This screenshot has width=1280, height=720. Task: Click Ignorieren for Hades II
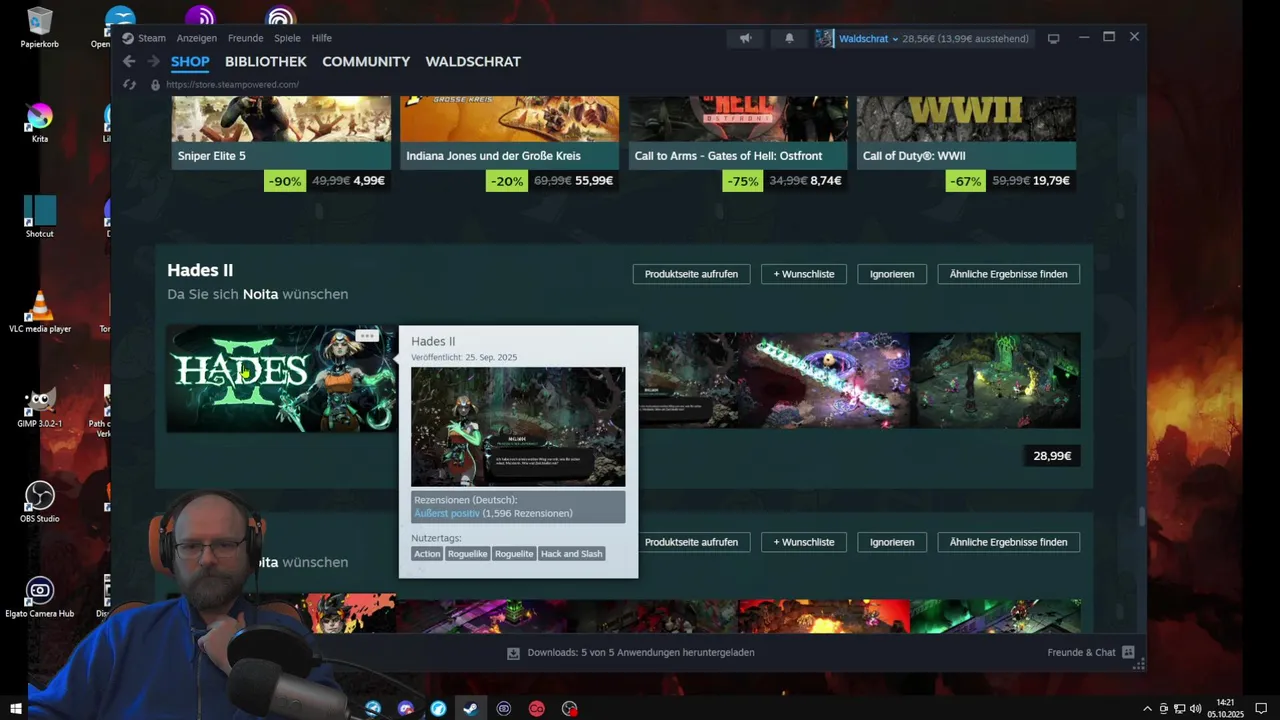click(892, 274)
